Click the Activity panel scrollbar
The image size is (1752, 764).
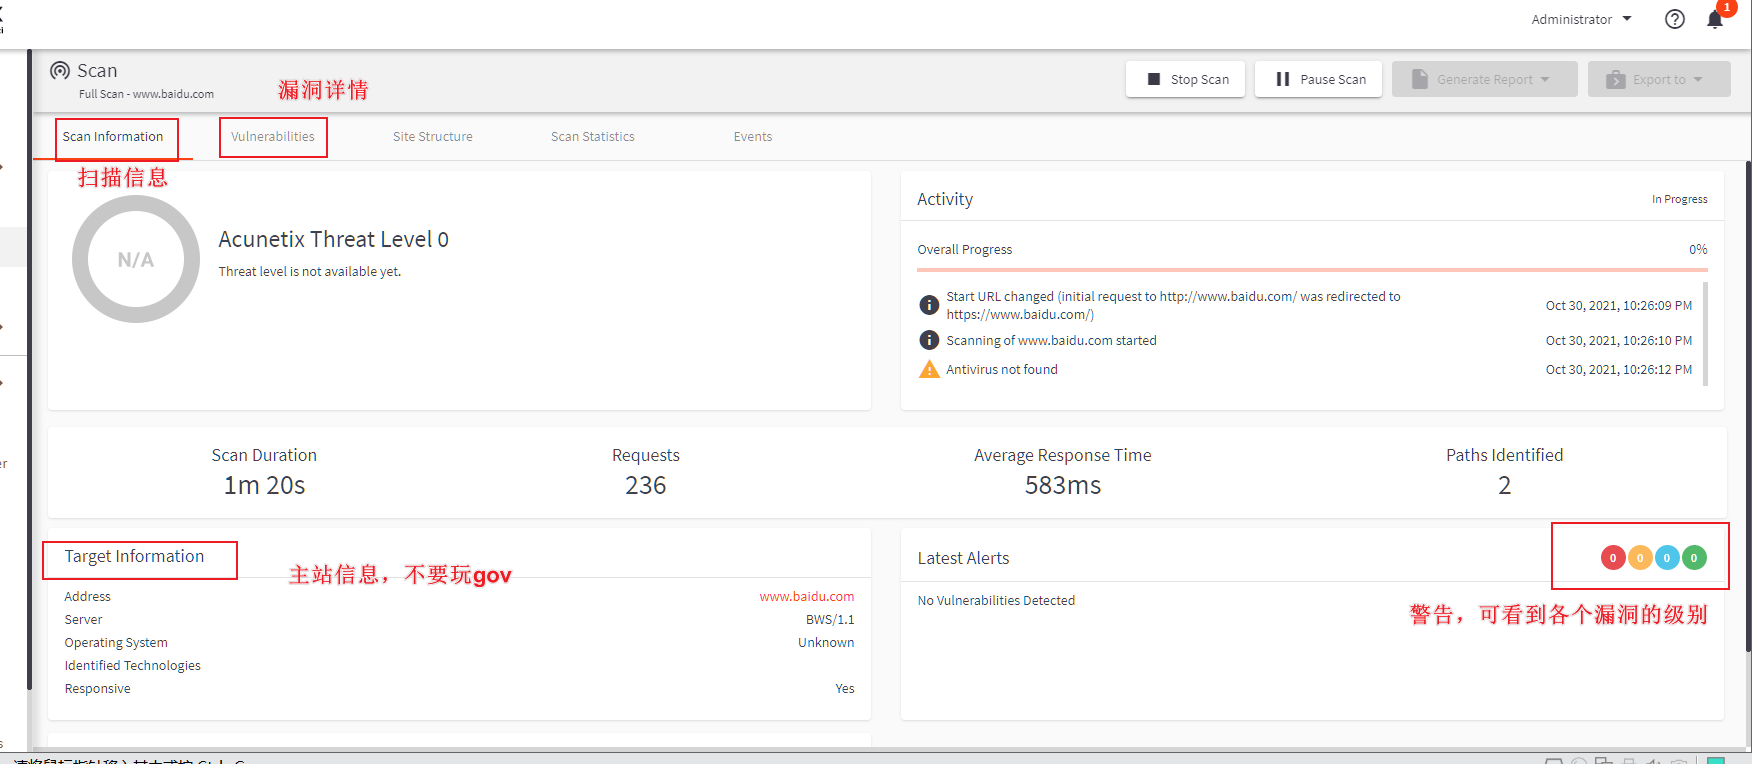[1705, 333]
